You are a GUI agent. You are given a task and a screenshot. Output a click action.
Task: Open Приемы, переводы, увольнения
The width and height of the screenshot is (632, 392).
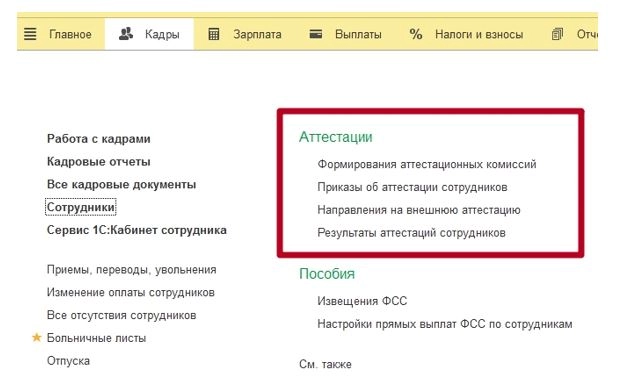click(131, 270)
